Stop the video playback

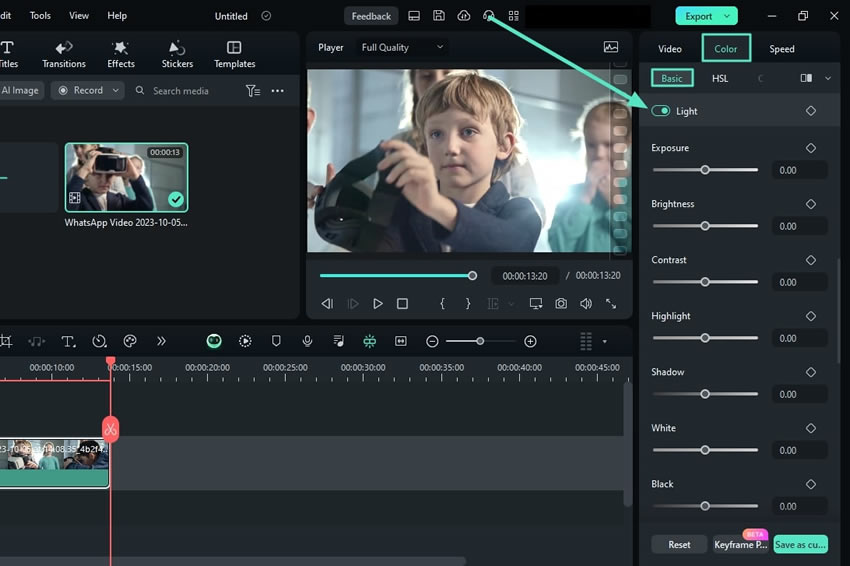point(402,304)
